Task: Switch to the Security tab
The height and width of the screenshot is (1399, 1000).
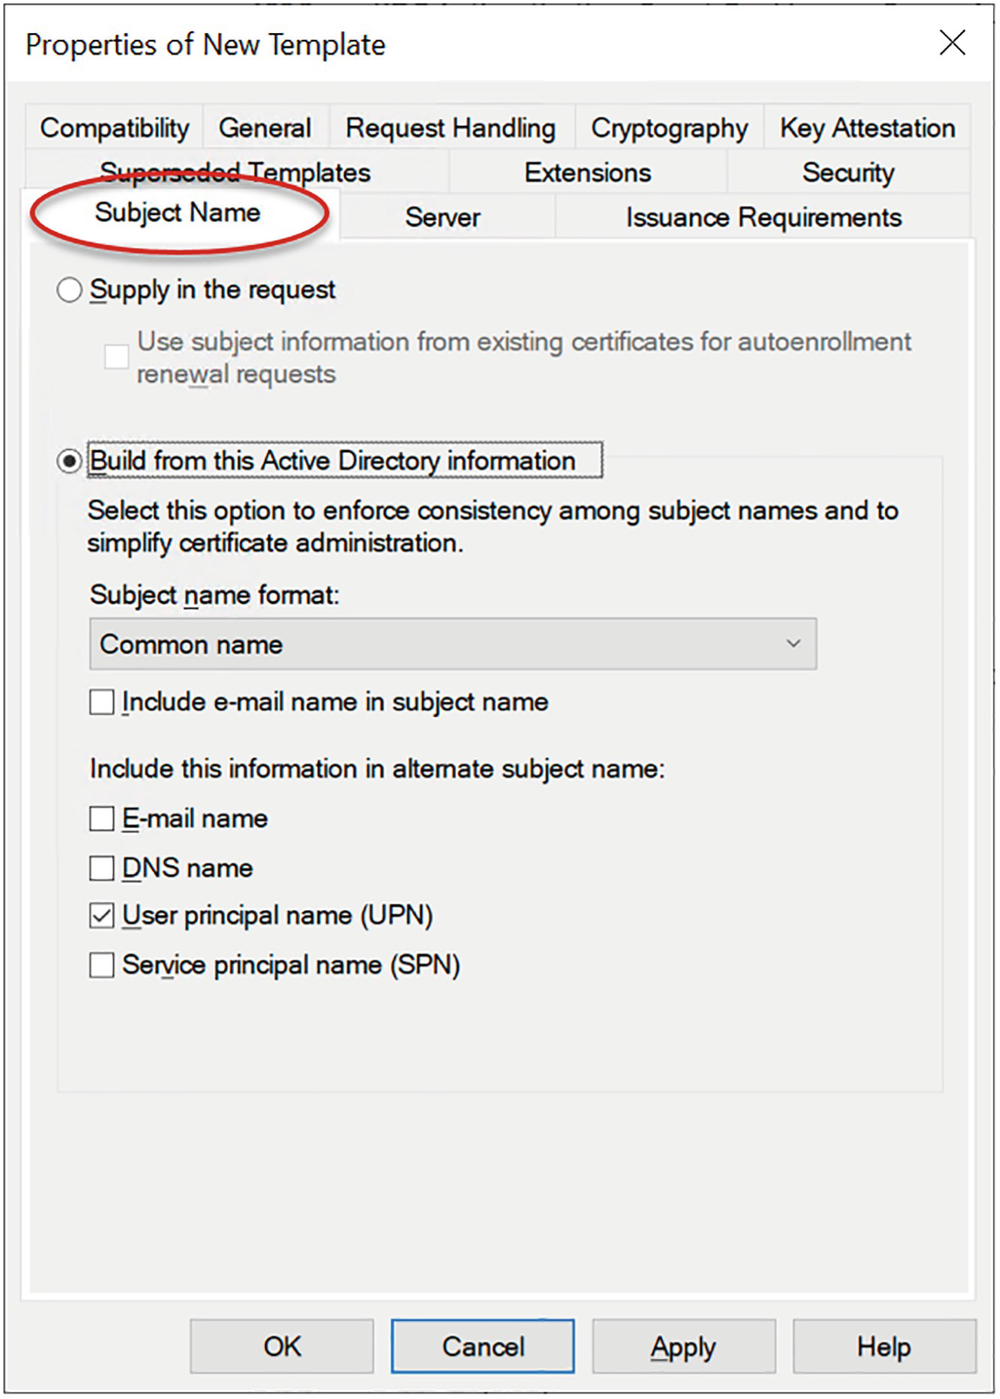Action: click(848, 172)
